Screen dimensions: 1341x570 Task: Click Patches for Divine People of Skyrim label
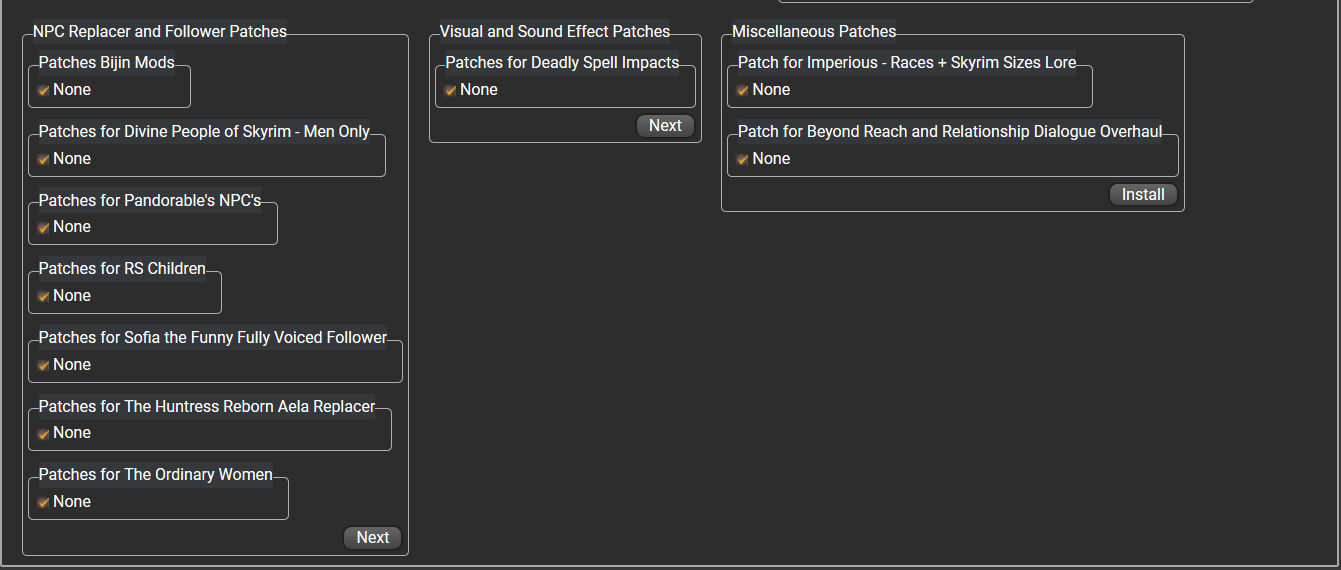coord(204,132)
